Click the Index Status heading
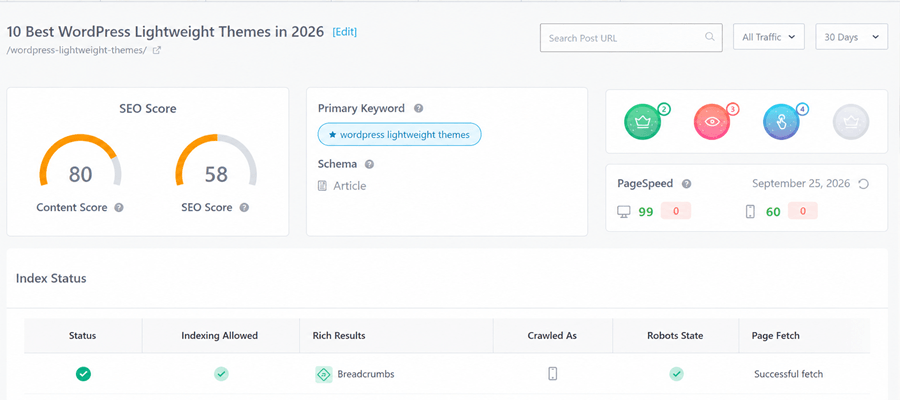The height and width of the screenshot is (400, 900). point(51,278)
